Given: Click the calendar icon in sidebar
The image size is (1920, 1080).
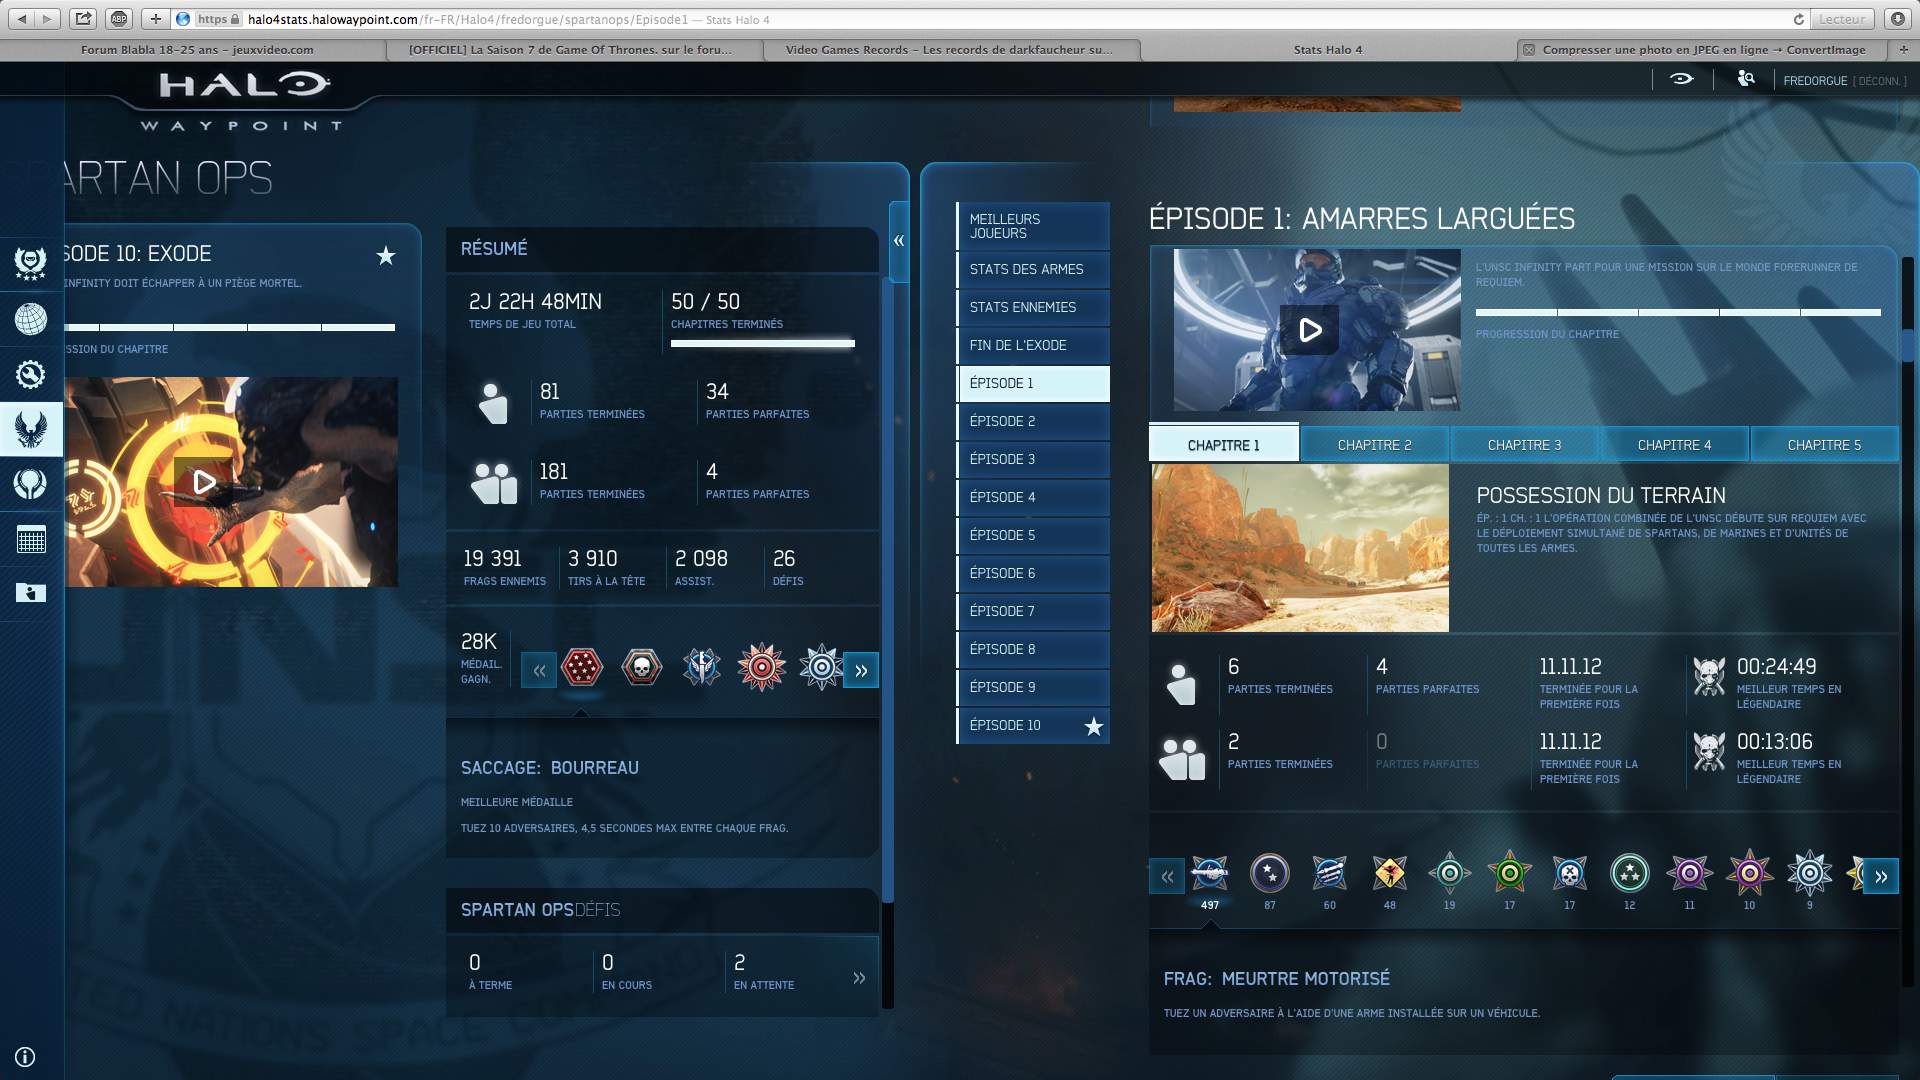Looking at the screenshot, I should pyautogui.click(x=30, y=539).
